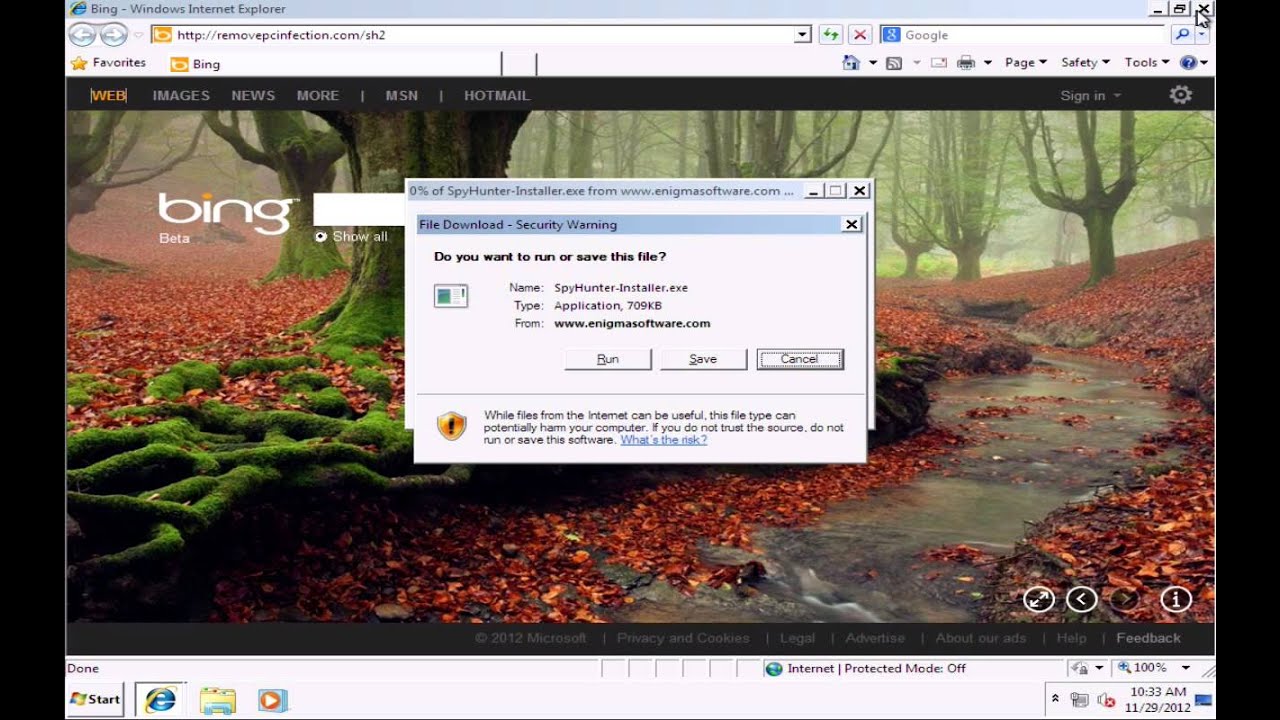Screen dimensions: 1280x720
Task: Open the recent pages dropdown arrow
Action: [x=138, y=35]
